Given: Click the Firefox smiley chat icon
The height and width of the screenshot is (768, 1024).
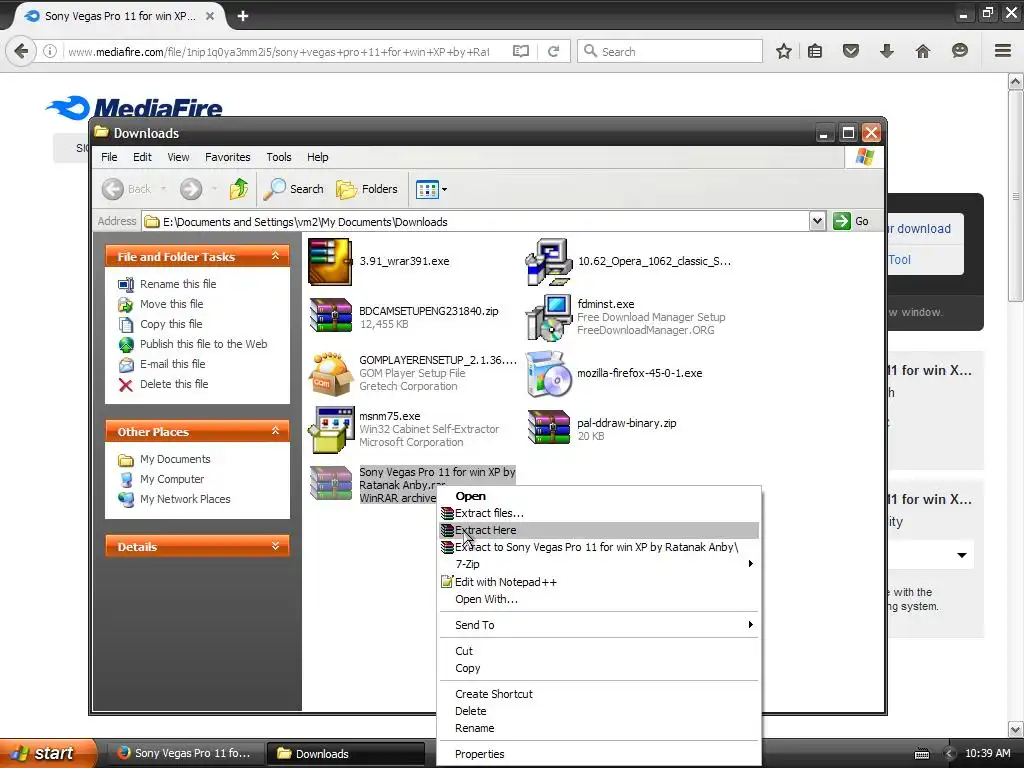Looking at the screenshot, I should (959, 51).
